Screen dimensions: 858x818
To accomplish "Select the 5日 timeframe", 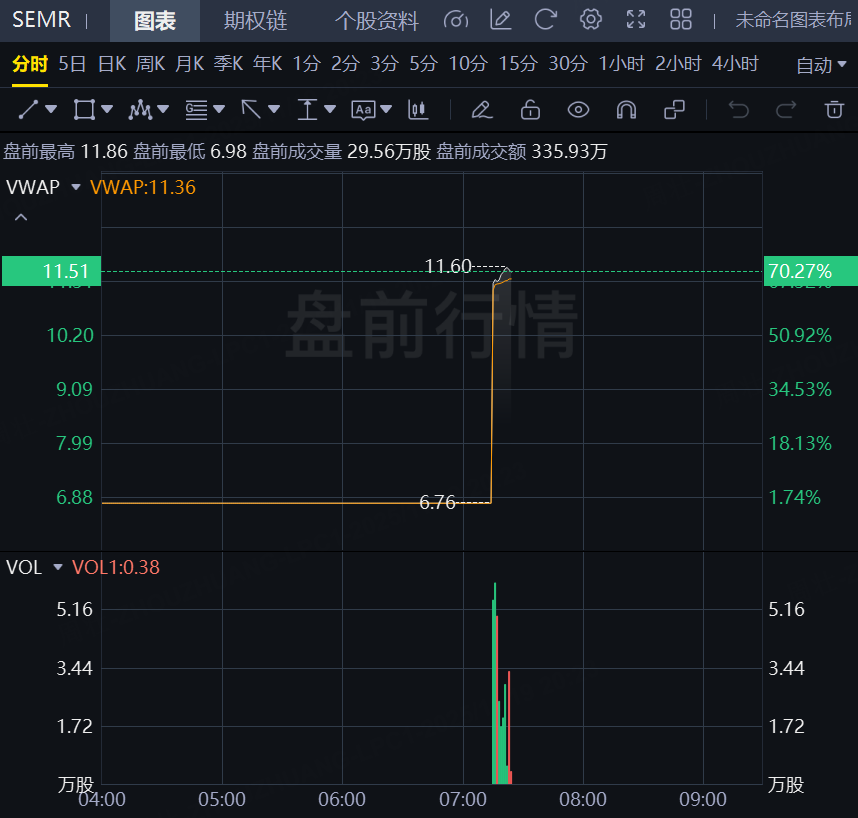I will pyautogui.click(x=72, y=64).
